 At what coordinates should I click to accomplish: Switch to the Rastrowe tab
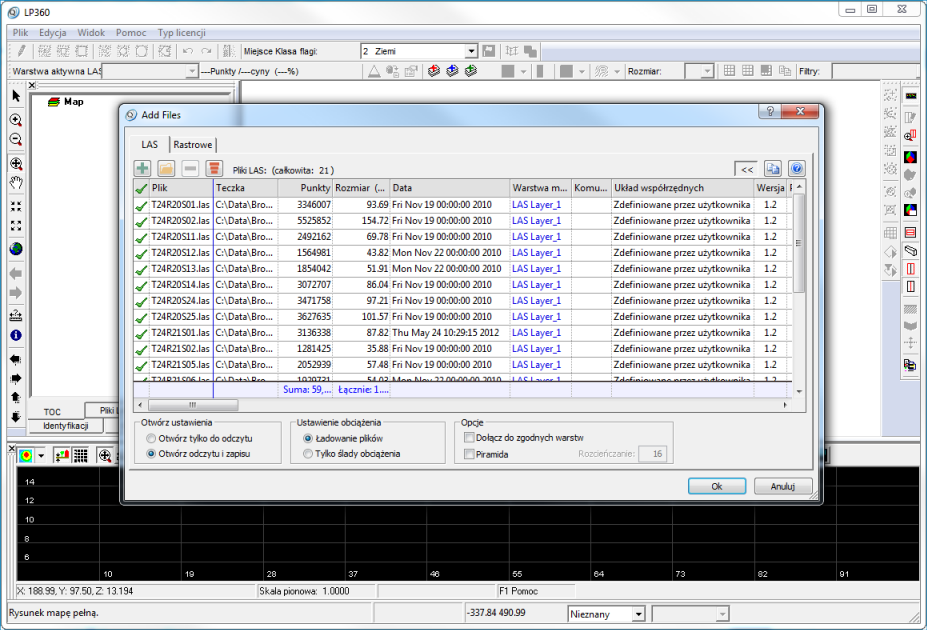tap(193, 145)
